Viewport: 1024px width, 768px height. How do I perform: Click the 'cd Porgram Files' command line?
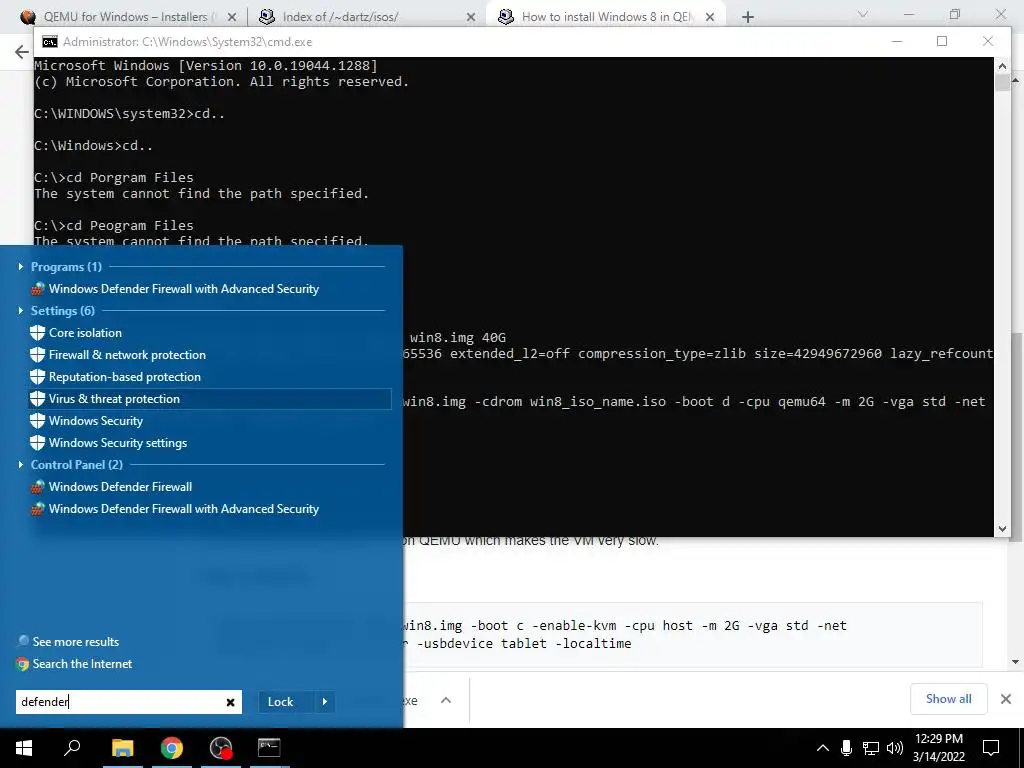[114, 178]
